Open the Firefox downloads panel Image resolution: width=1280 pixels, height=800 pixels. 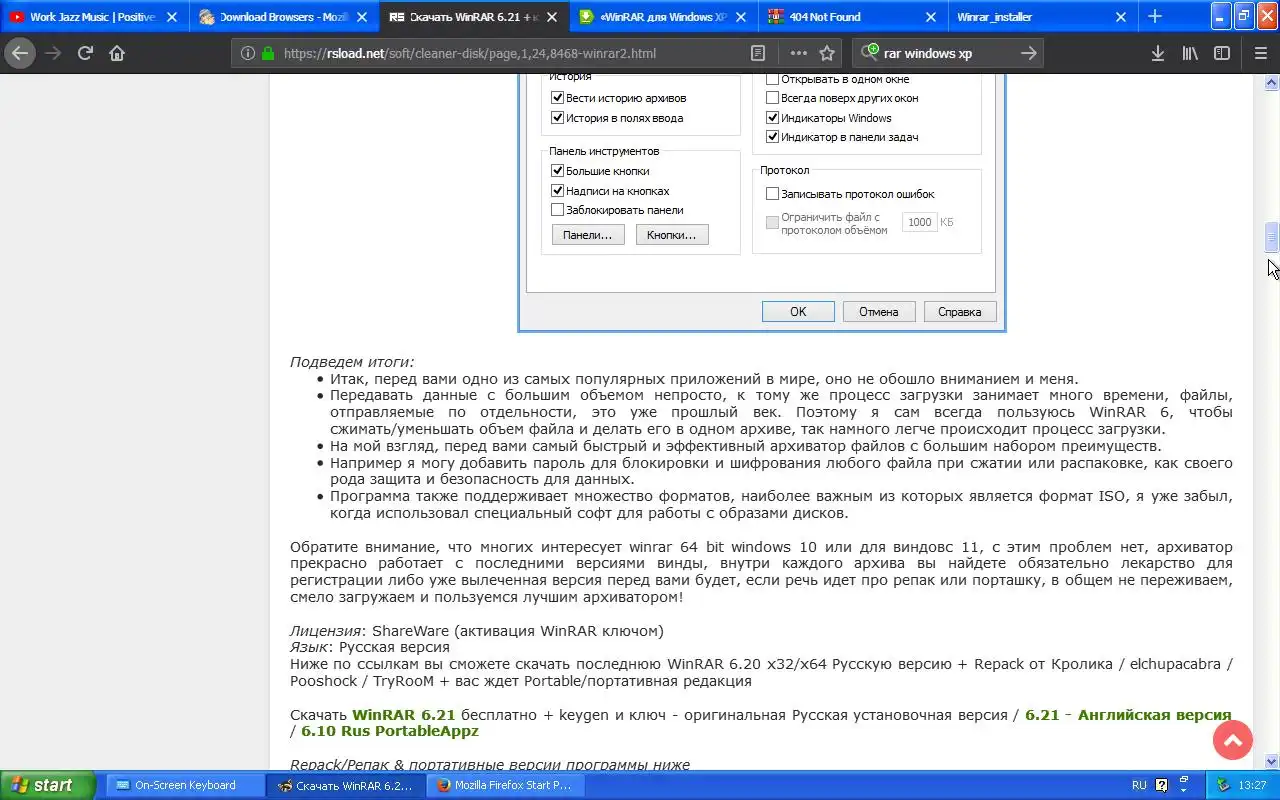[1157, 53]
